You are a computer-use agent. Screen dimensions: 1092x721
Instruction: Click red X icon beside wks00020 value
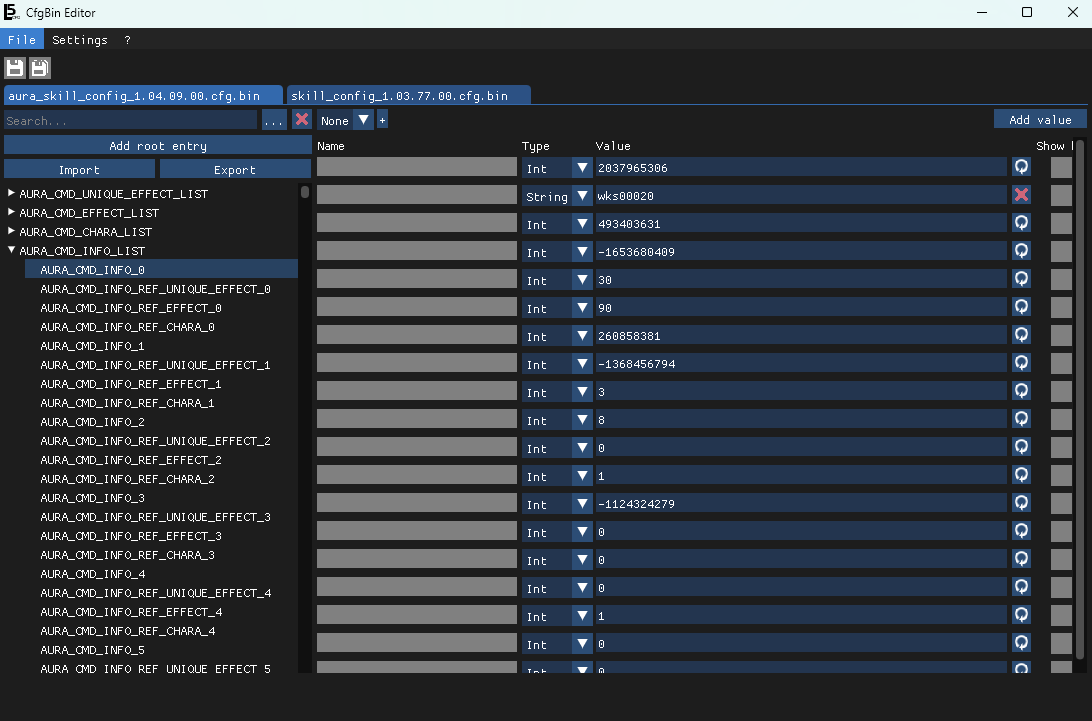1021,195
